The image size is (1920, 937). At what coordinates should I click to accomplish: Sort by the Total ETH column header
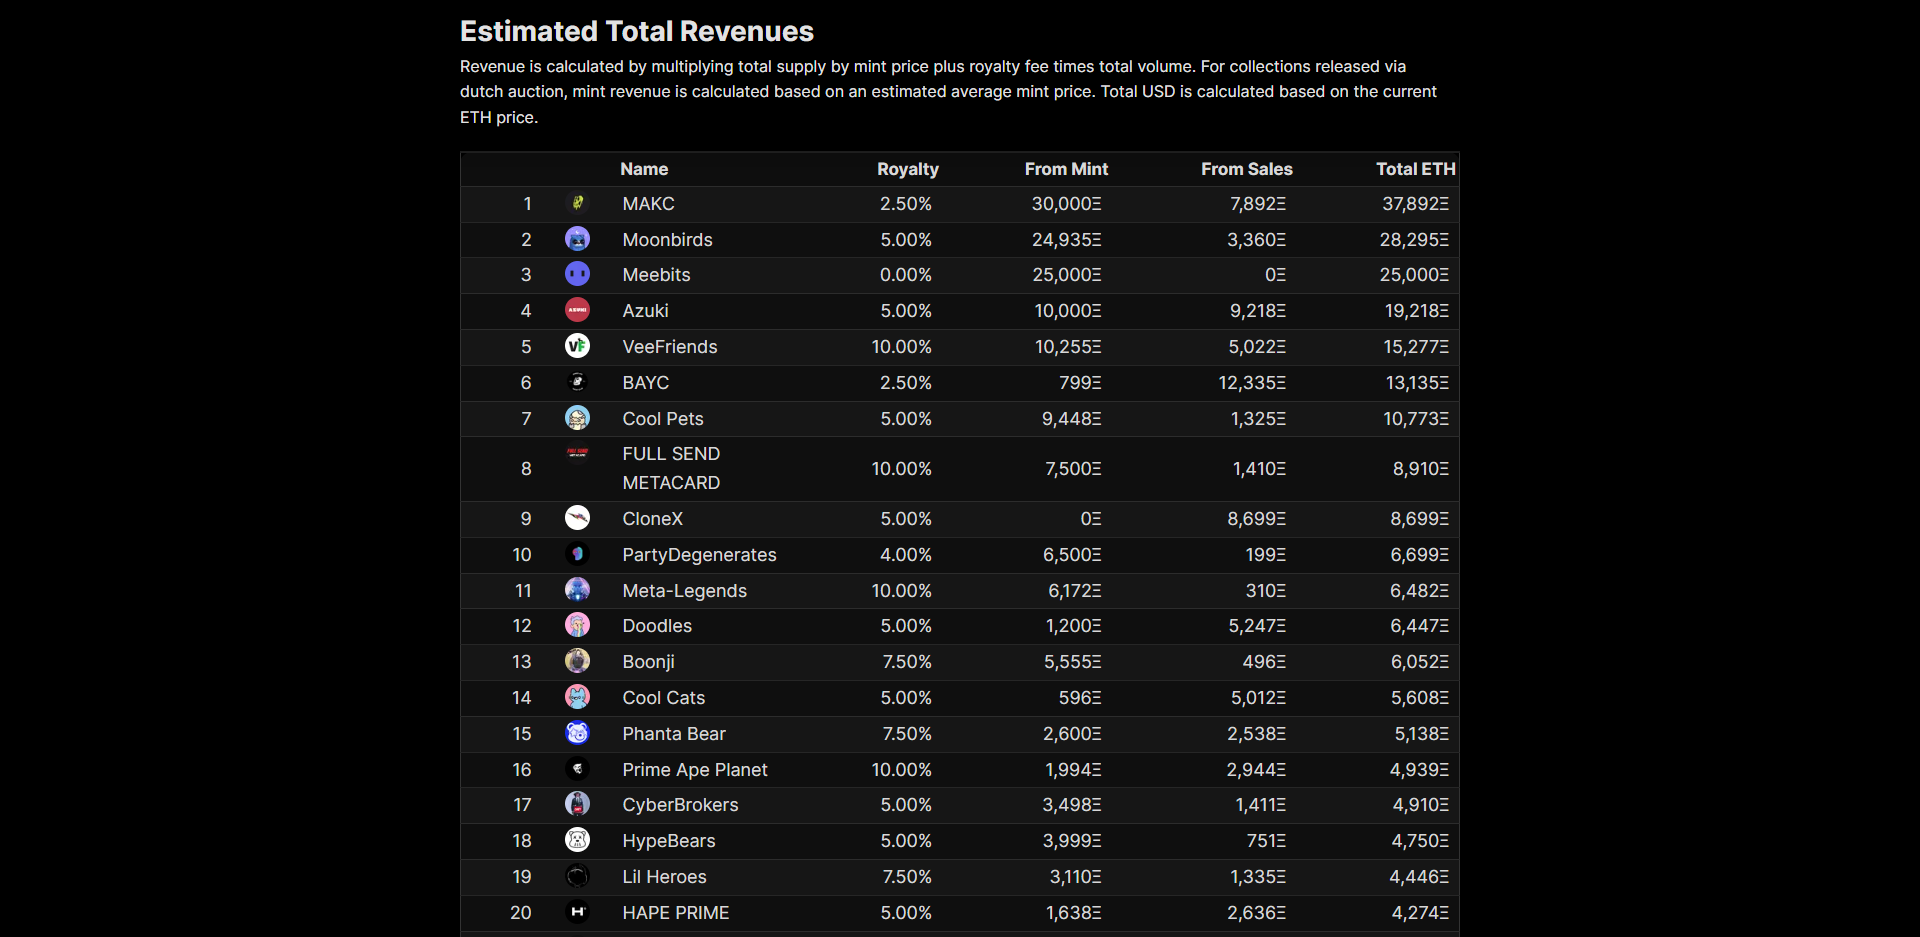point(1416,169)
